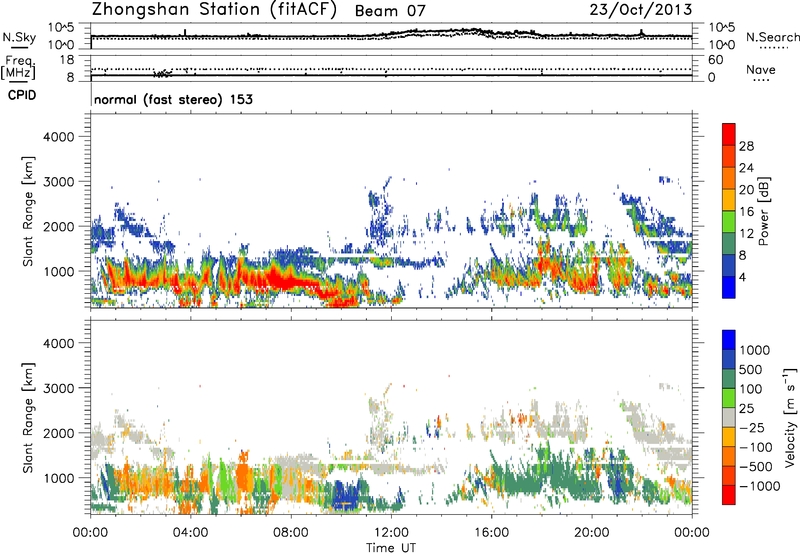800x554 pixels.
Task: Click the -100 Velocity colorbar tick label
Action: tap(756, 447)
